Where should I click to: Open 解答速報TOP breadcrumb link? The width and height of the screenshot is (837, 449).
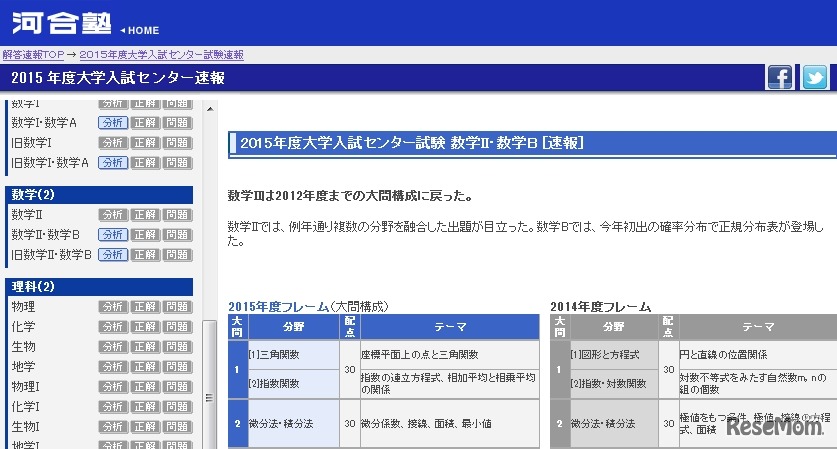coord(33,54)
